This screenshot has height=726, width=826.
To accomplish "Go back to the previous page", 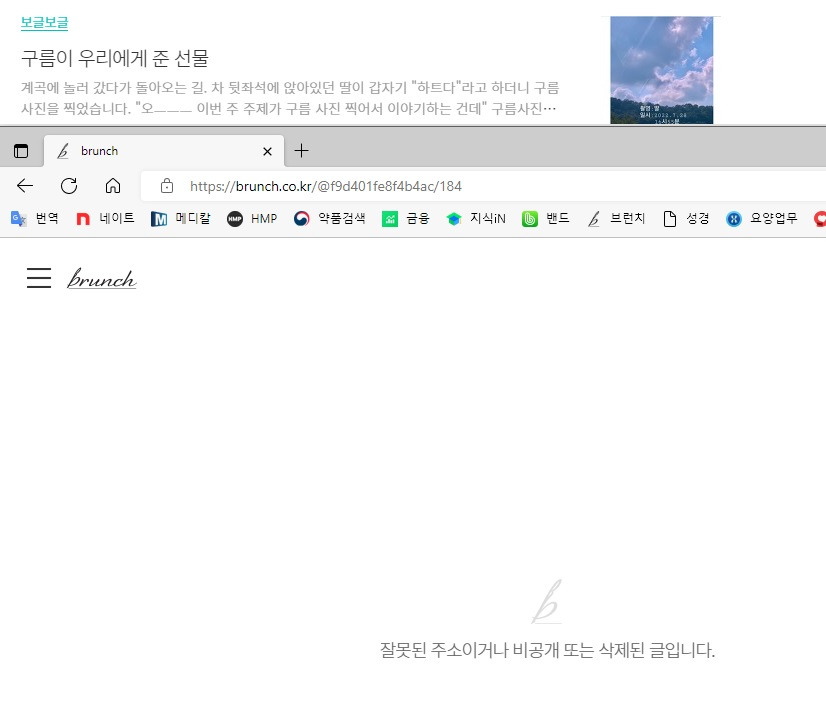I will point(25,186).
